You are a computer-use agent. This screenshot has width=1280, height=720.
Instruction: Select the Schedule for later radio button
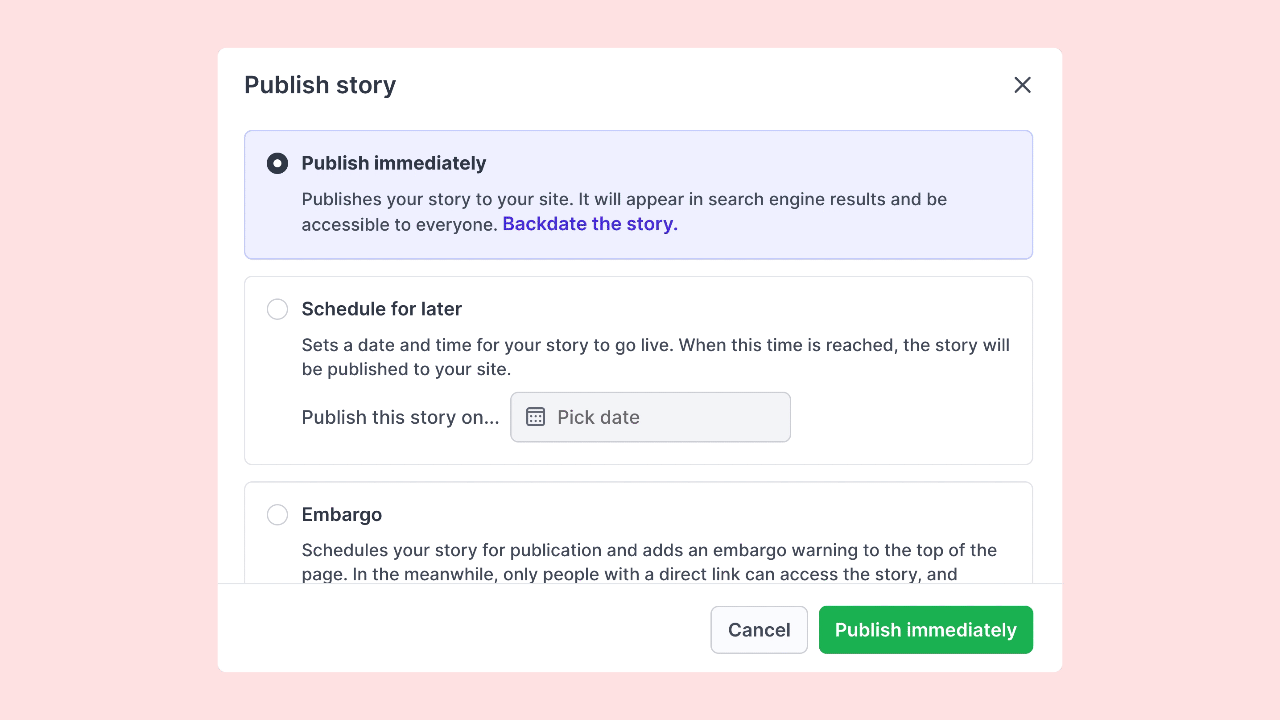click(x=277, y=309)
